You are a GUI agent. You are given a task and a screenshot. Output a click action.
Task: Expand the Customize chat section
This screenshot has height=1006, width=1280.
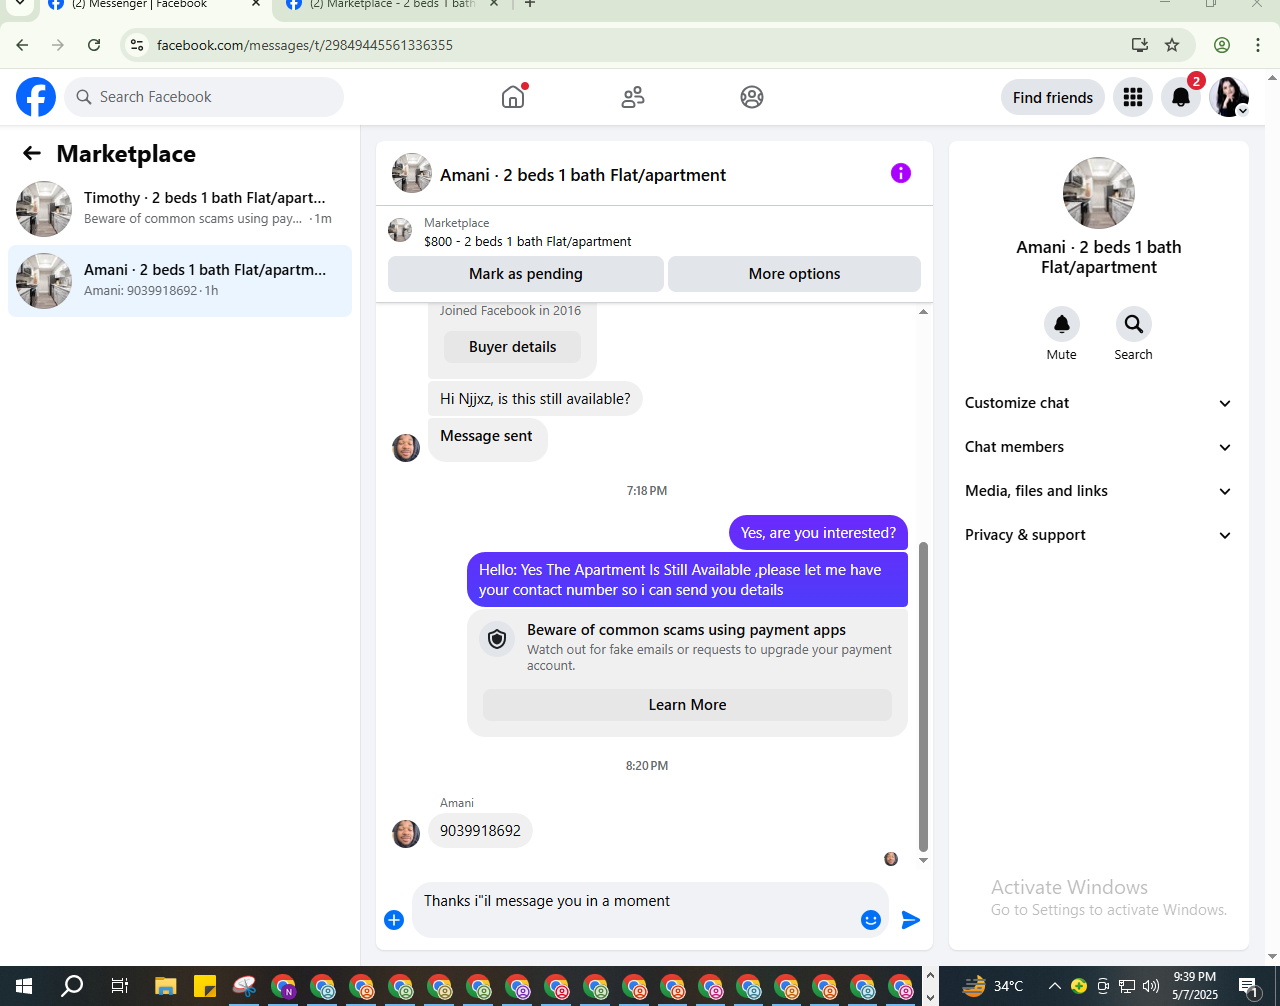(1098, 403)
